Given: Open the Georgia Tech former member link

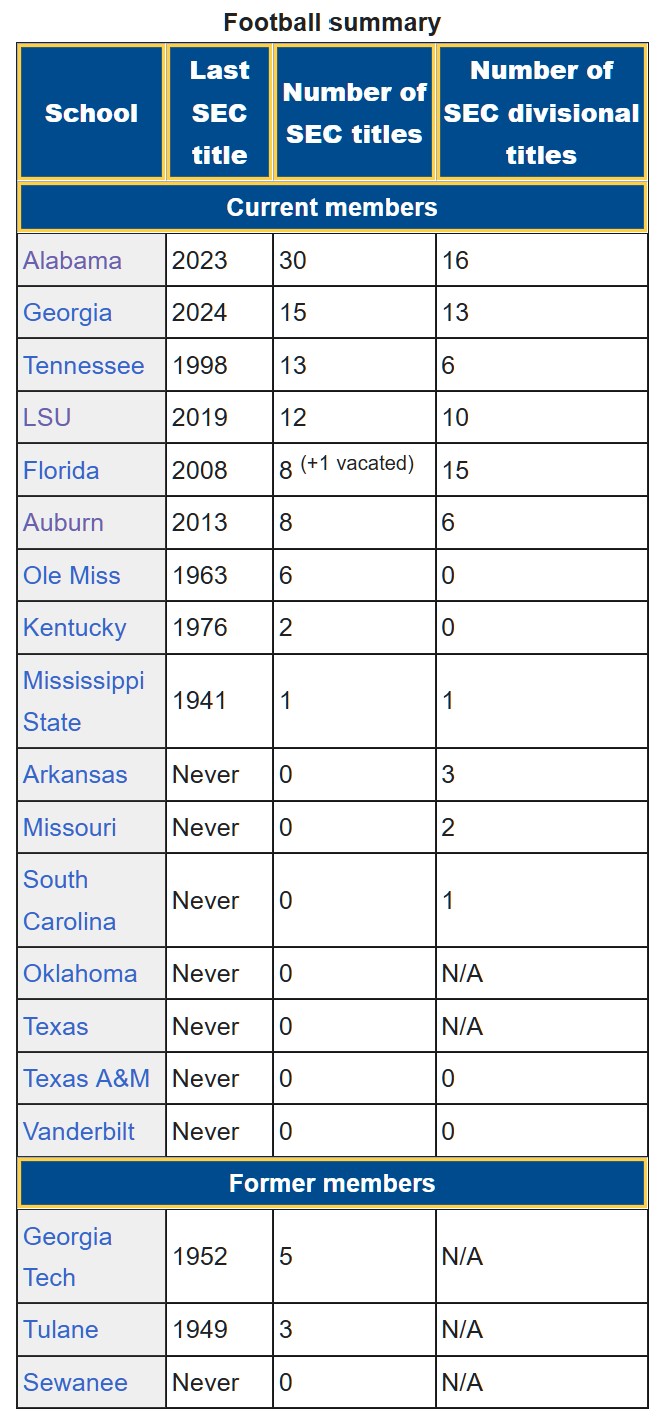Looking at the screenshot, I should point(67,1257).
